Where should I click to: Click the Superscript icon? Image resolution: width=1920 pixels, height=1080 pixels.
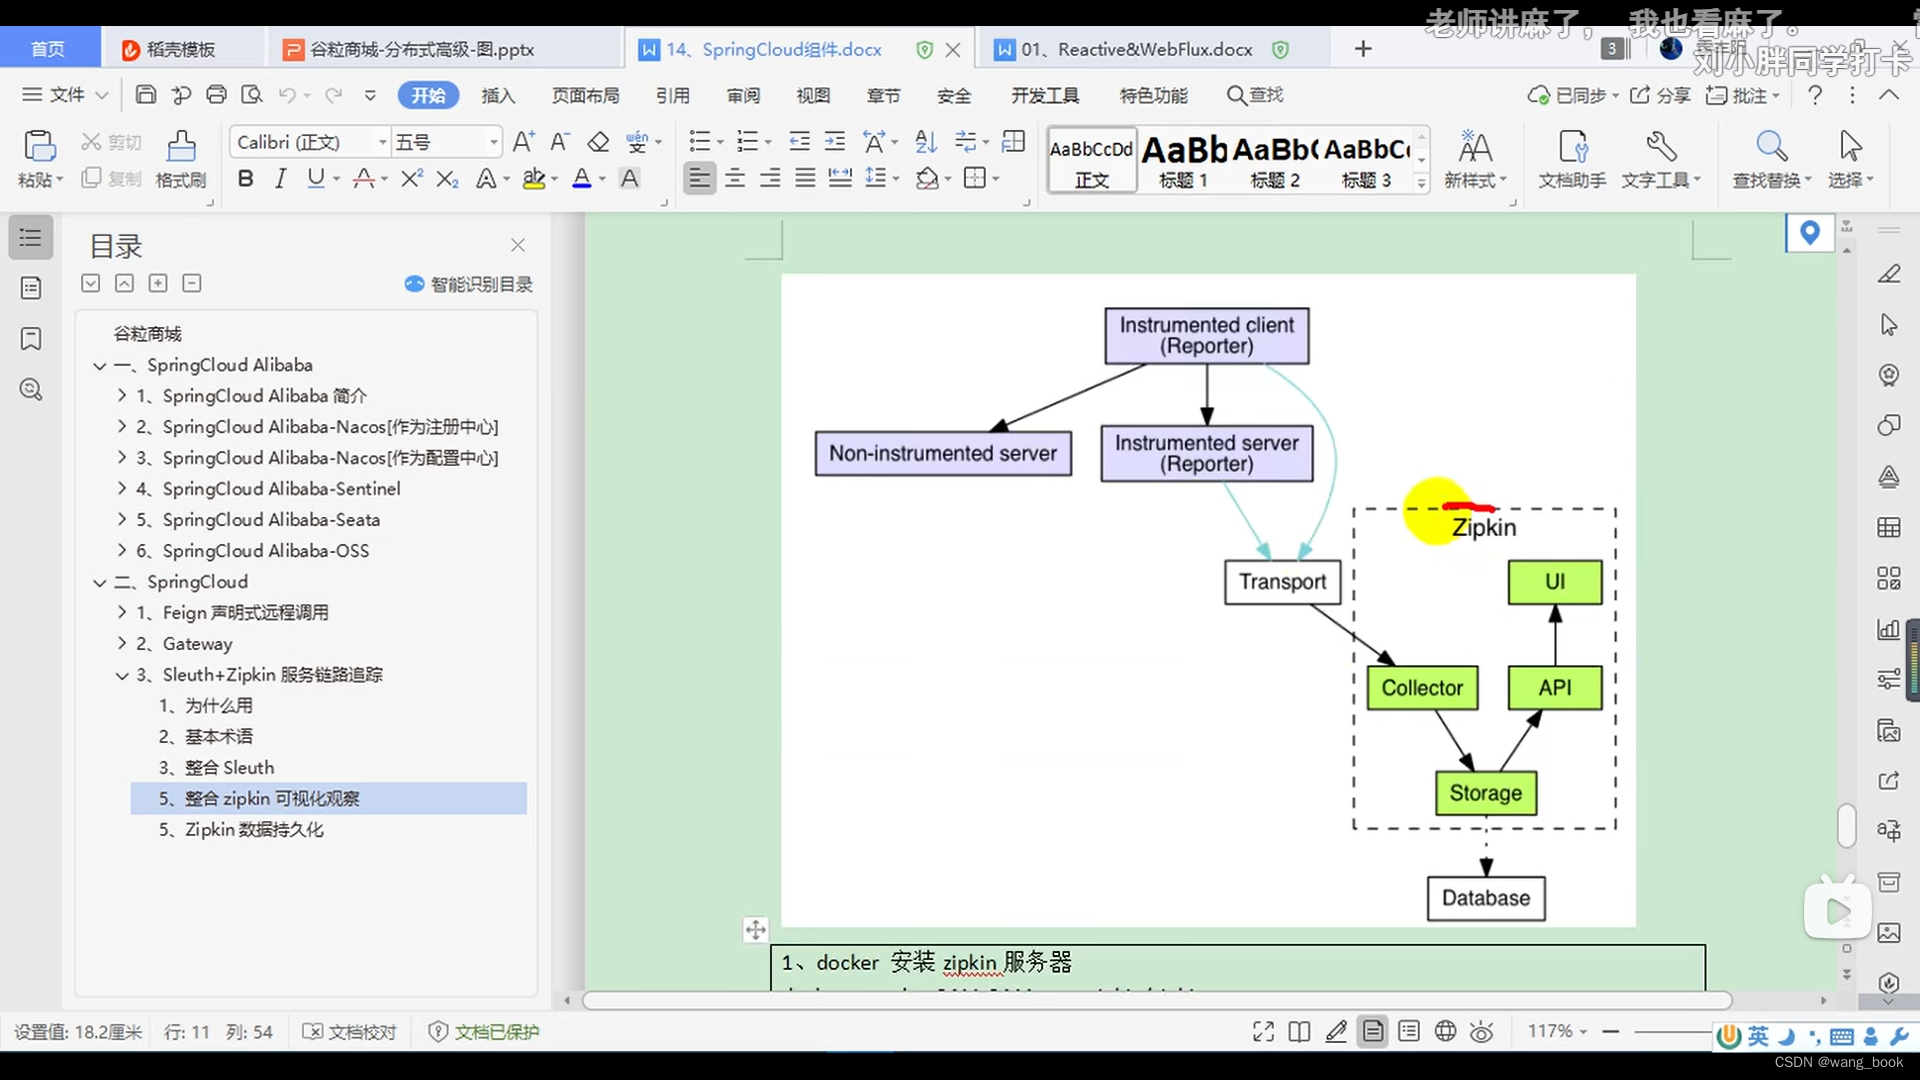[411, 179]
